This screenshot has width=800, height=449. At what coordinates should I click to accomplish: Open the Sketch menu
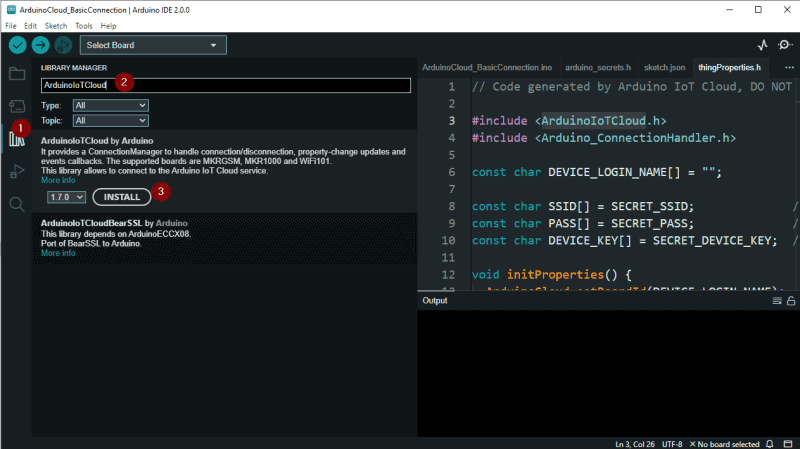point(56,25)
